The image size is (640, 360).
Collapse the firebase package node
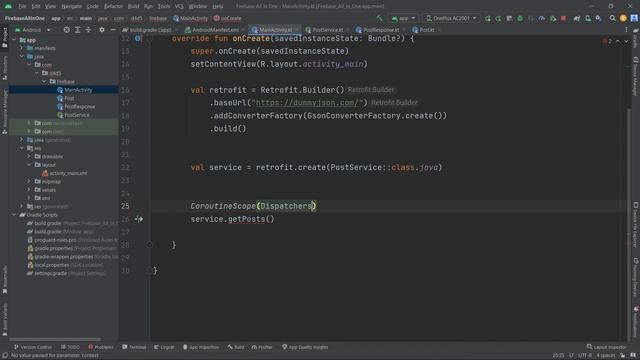(44, 82)
